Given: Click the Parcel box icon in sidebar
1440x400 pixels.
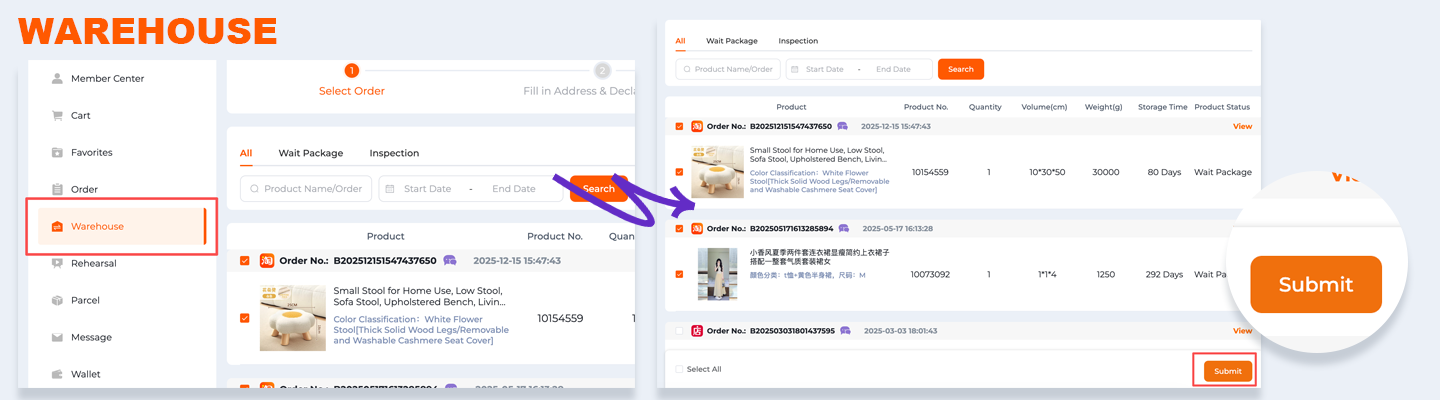Looking at the screenshot, I should pos(57,300).
